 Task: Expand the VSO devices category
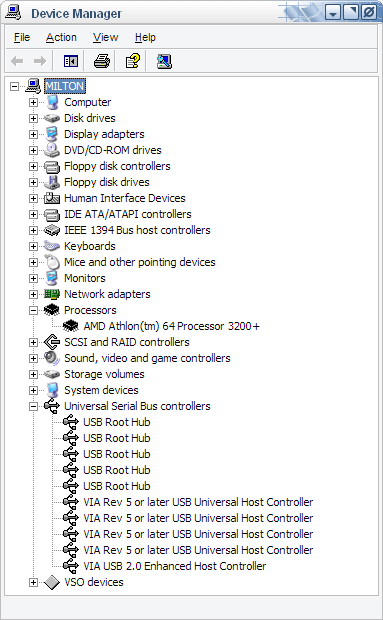pos(34,582)
